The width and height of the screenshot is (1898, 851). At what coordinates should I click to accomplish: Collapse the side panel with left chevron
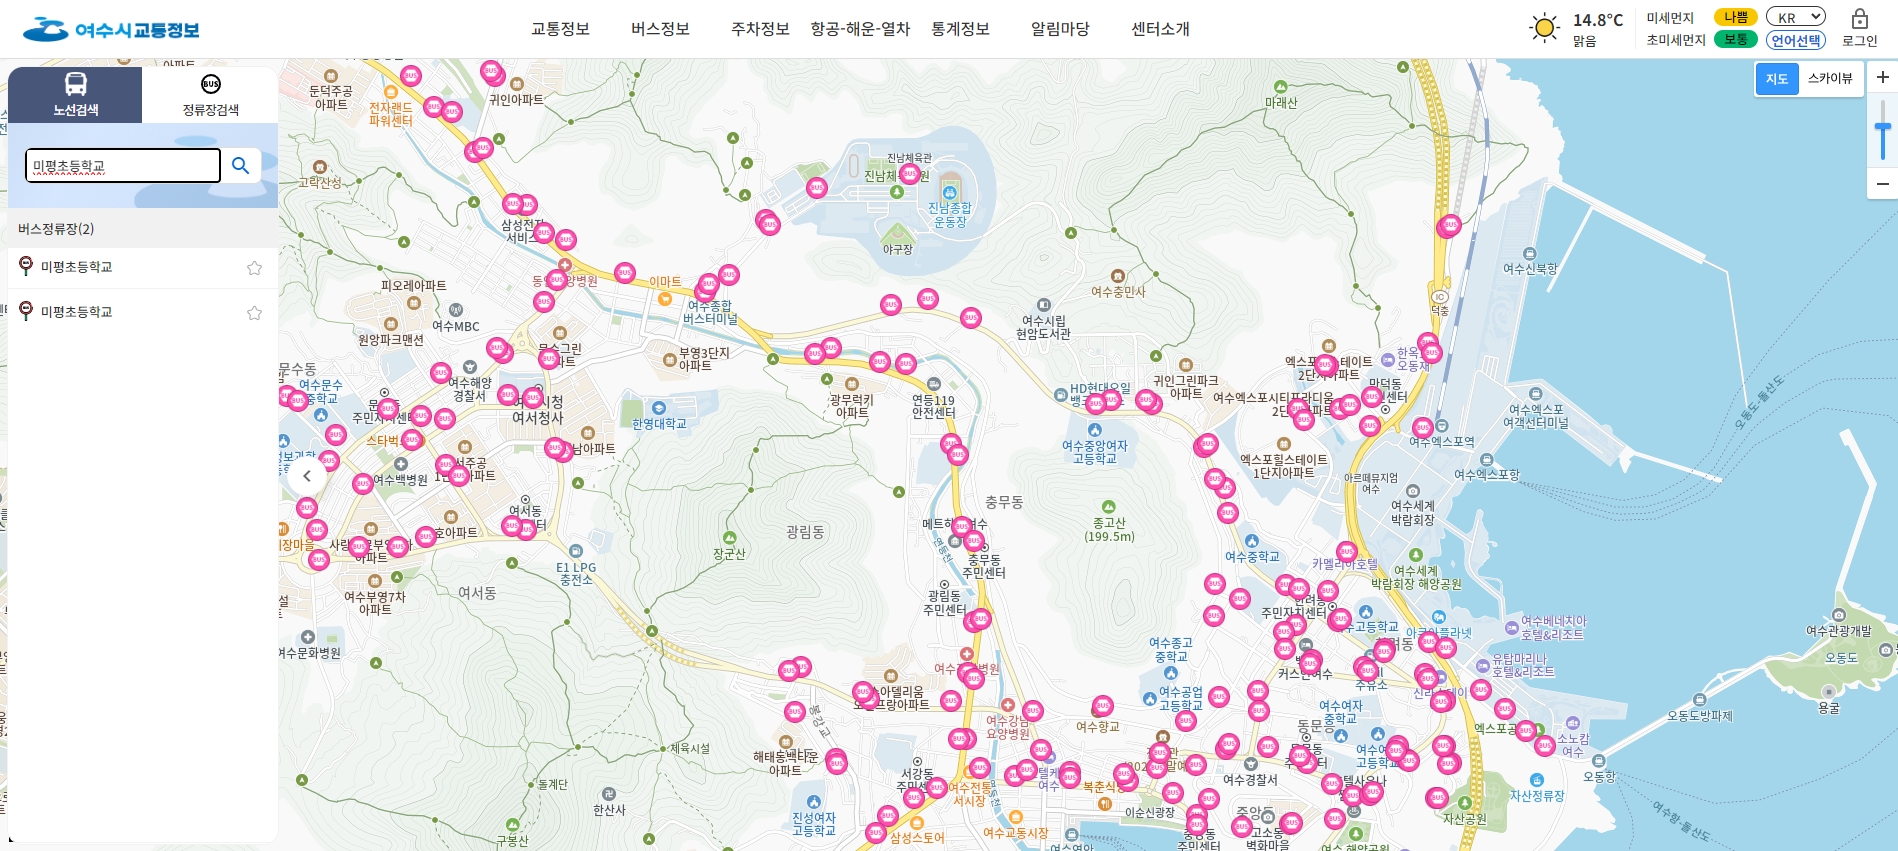pyautogui.click(x=307, y=476)
